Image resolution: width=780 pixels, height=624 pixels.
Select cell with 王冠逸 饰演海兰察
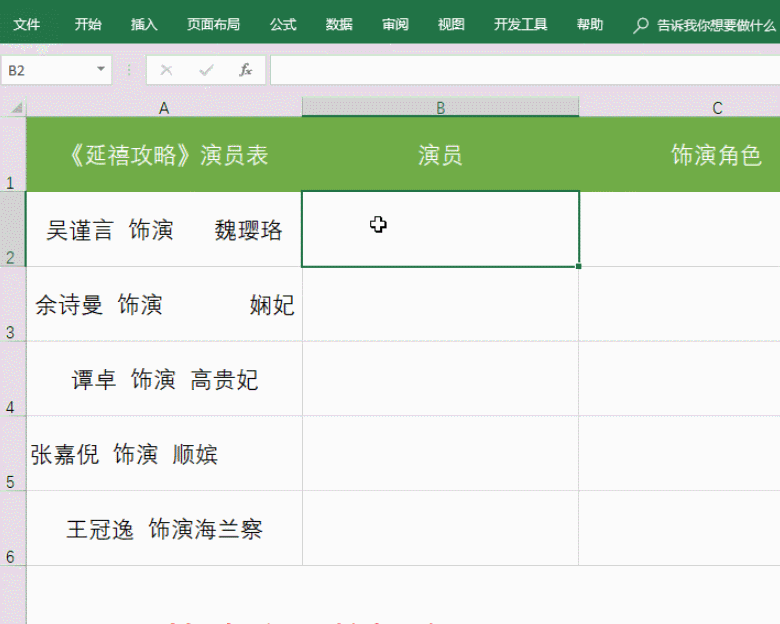(164, 528)
